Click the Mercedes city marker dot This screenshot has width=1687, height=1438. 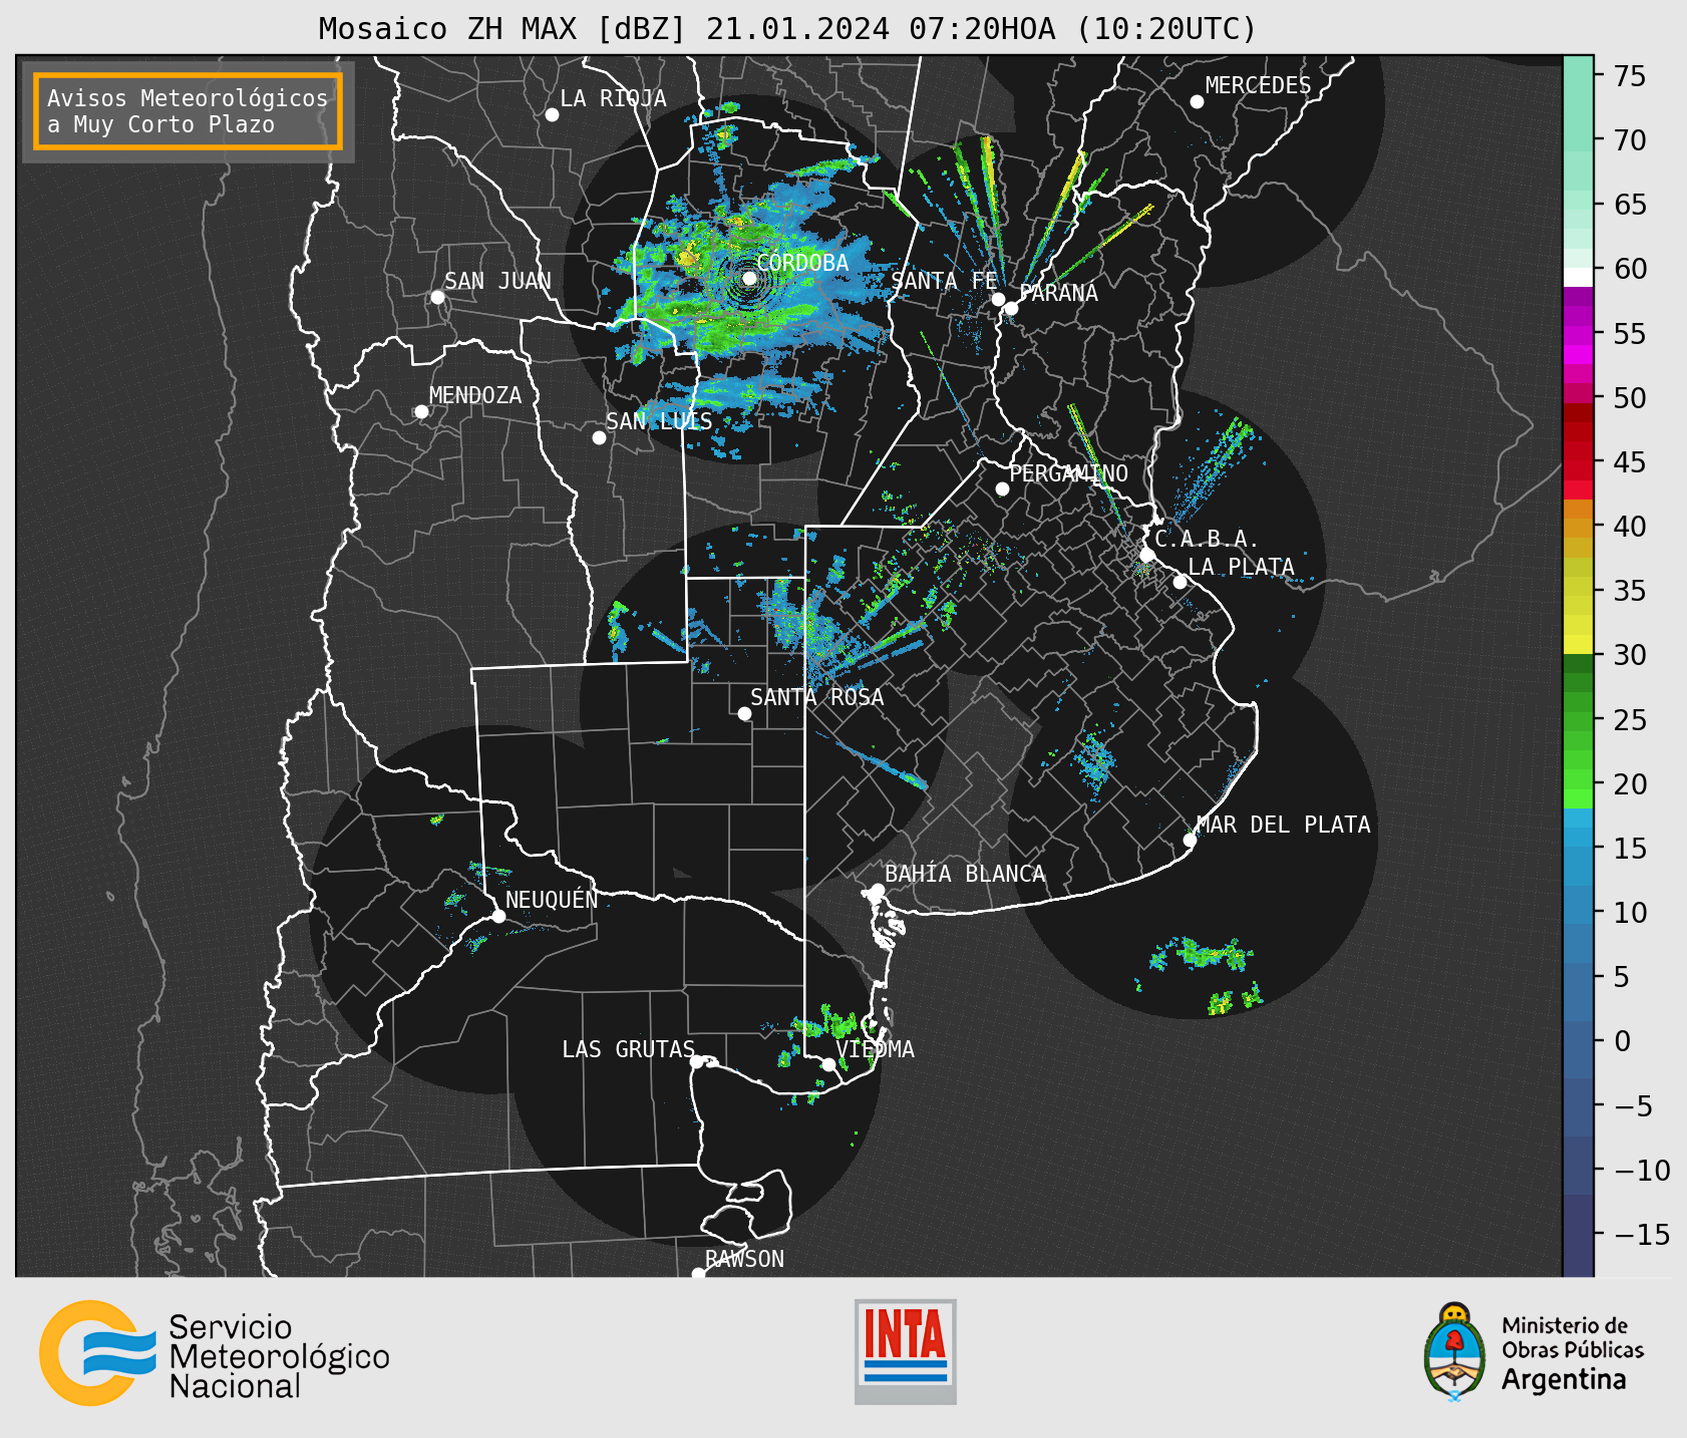click(1197, 102)
